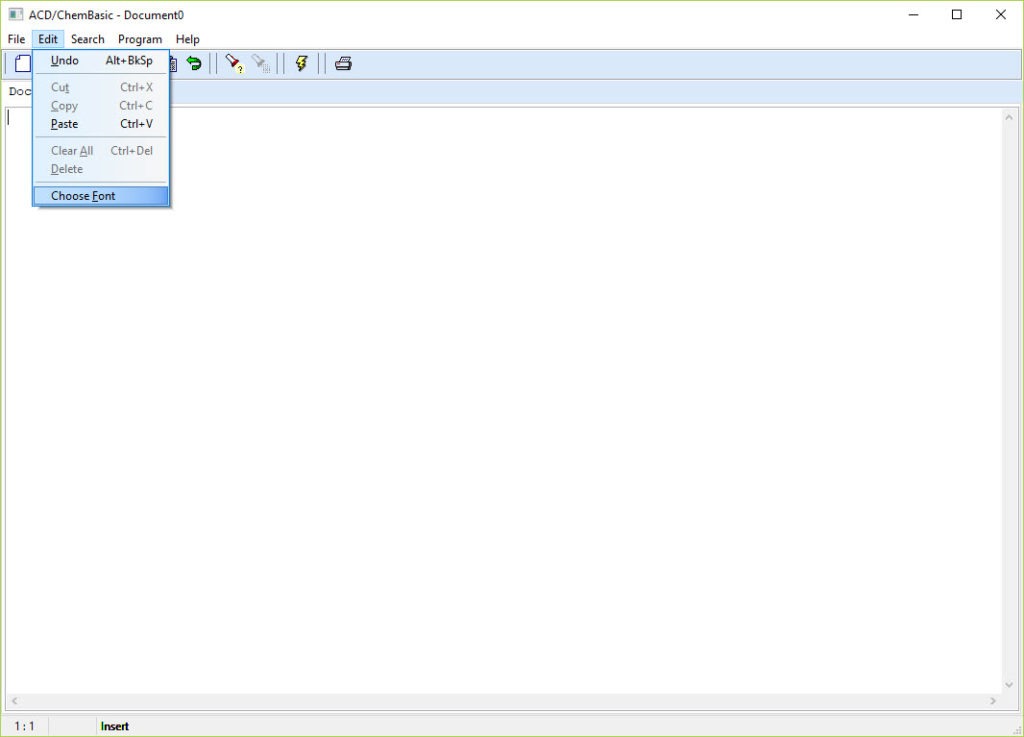Select Cut in the Edit menu
This screenshot has width=1024, height=737.
point(101,87)
